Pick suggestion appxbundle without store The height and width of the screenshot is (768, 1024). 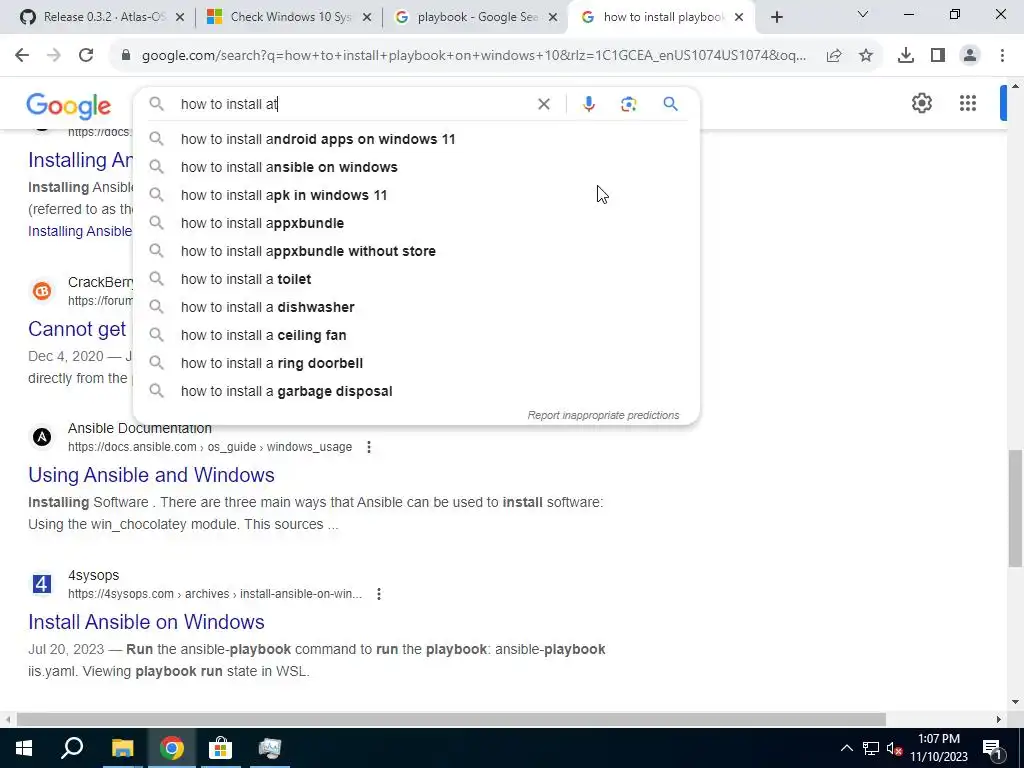coord(416,251)
